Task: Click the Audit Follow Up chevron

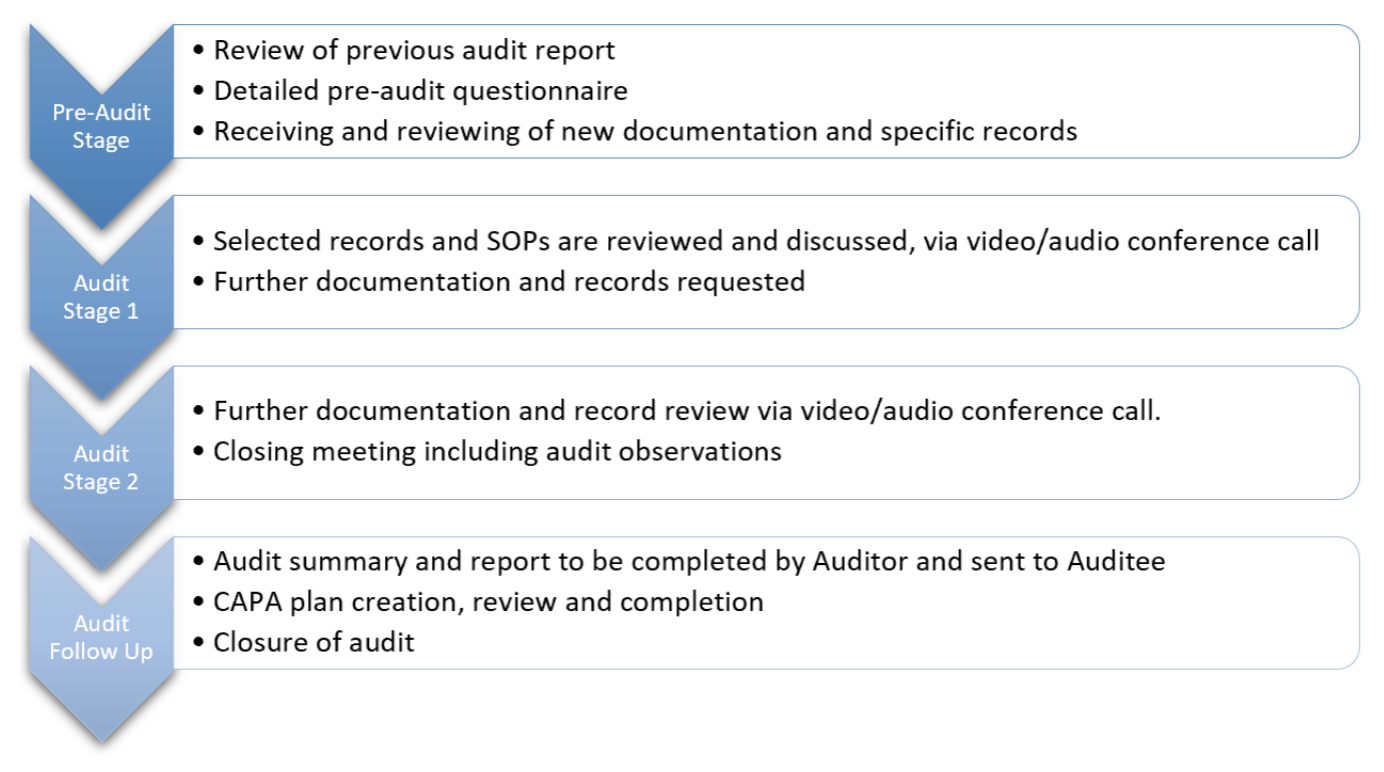Action: point(101,637)
